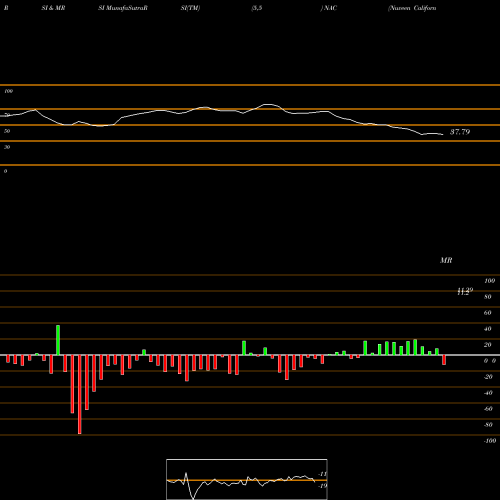Click the MR axis label -100 on right

coord(490,441)
